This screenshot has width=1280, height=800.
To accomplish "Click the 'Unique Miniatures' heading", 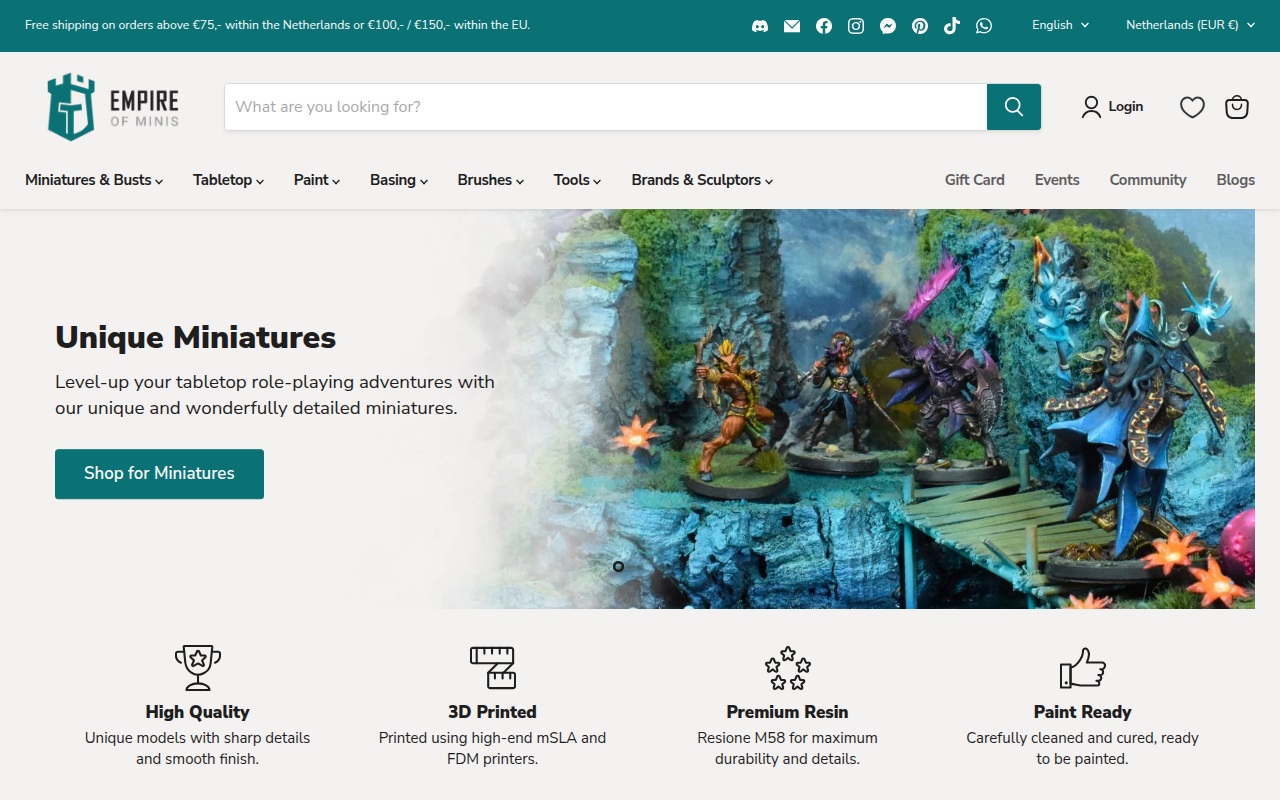I will [196, 337].
